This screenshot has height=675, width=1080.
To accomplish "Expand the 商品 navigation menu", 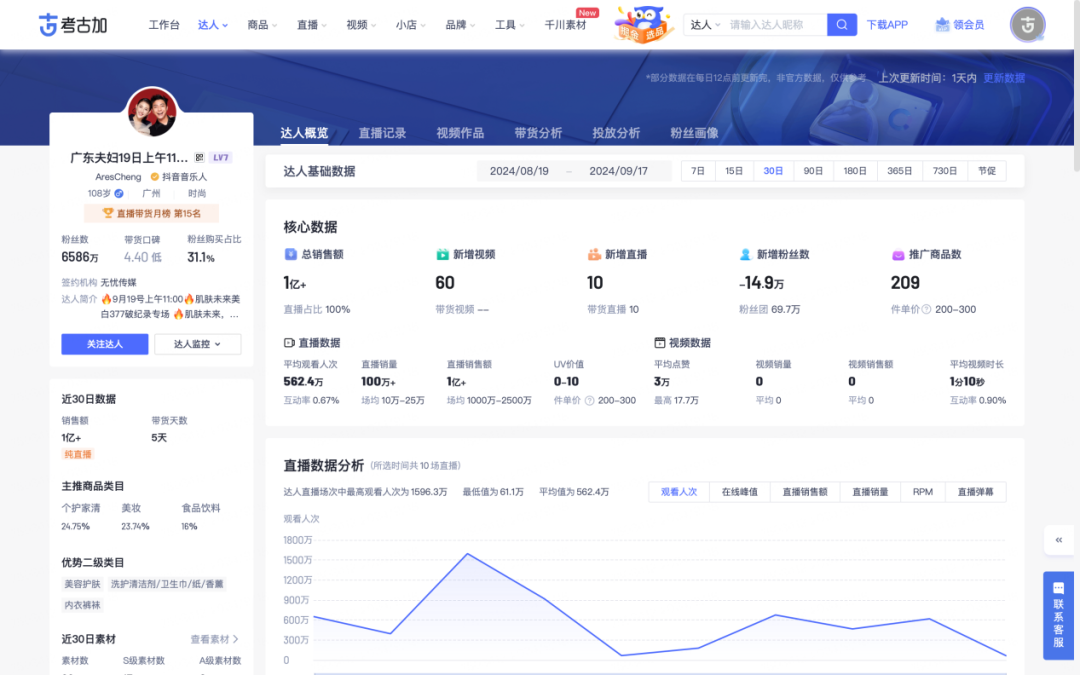I will [263, 25].
